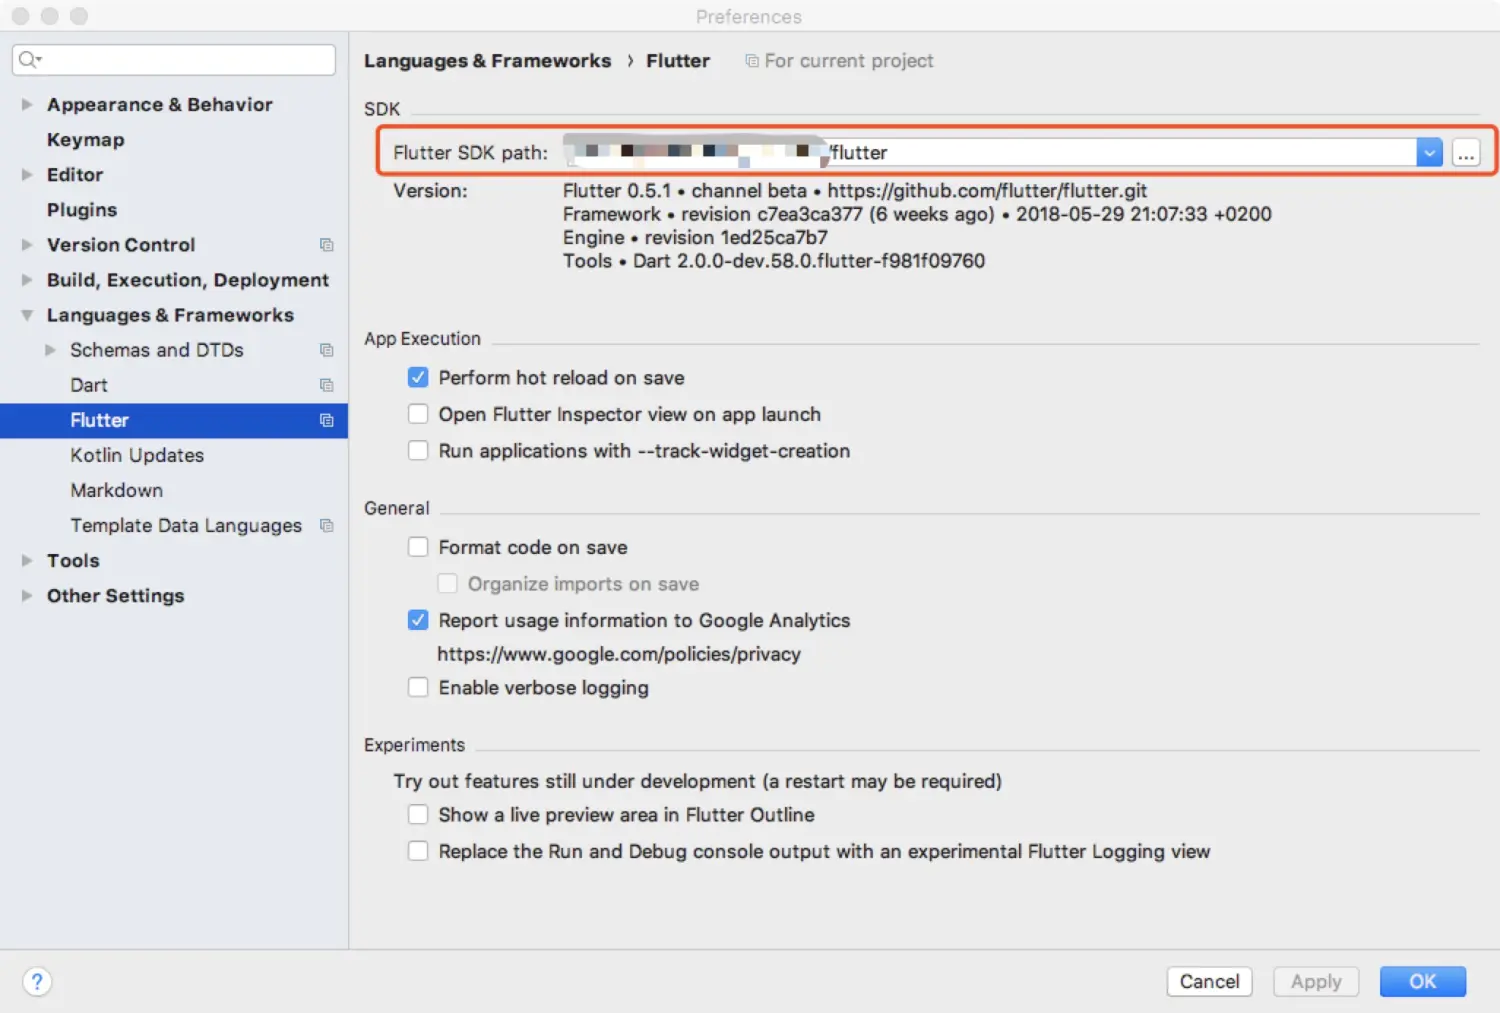Viewport: 1500px width, 1013px height.
Task: Click project-level icon beside Template Data Languages
Action: 326,525
